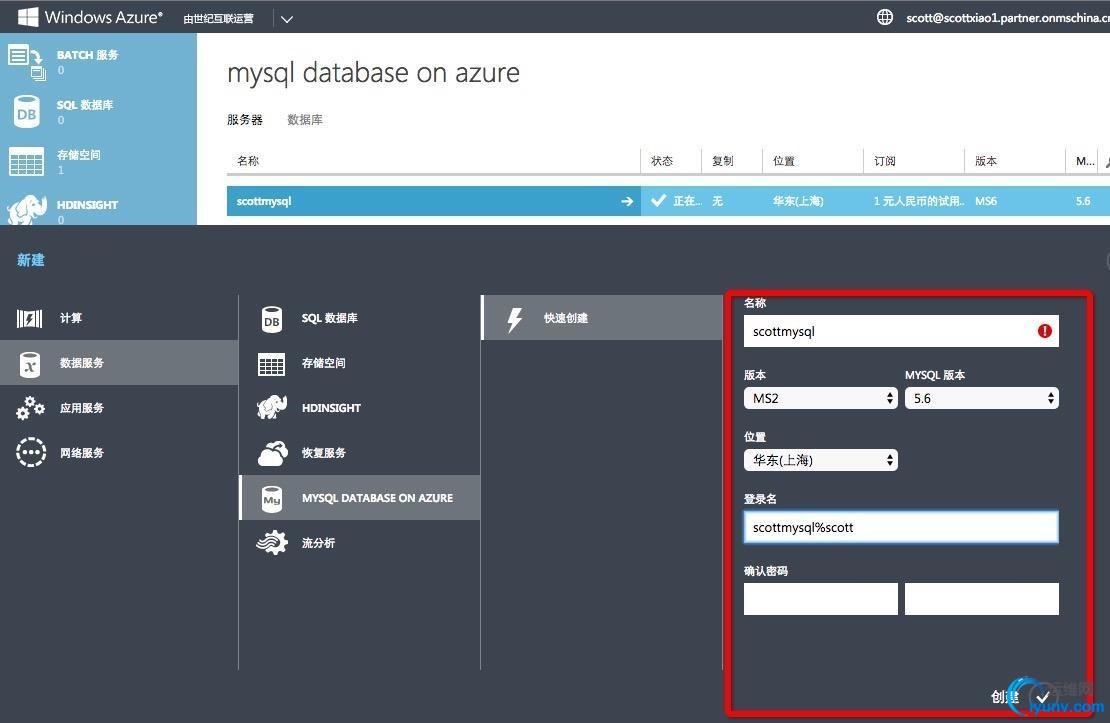Click the red error icon in name field
Viewport: 1110px width, 723px height.
pyautogui.click(x=1045, y=331)
